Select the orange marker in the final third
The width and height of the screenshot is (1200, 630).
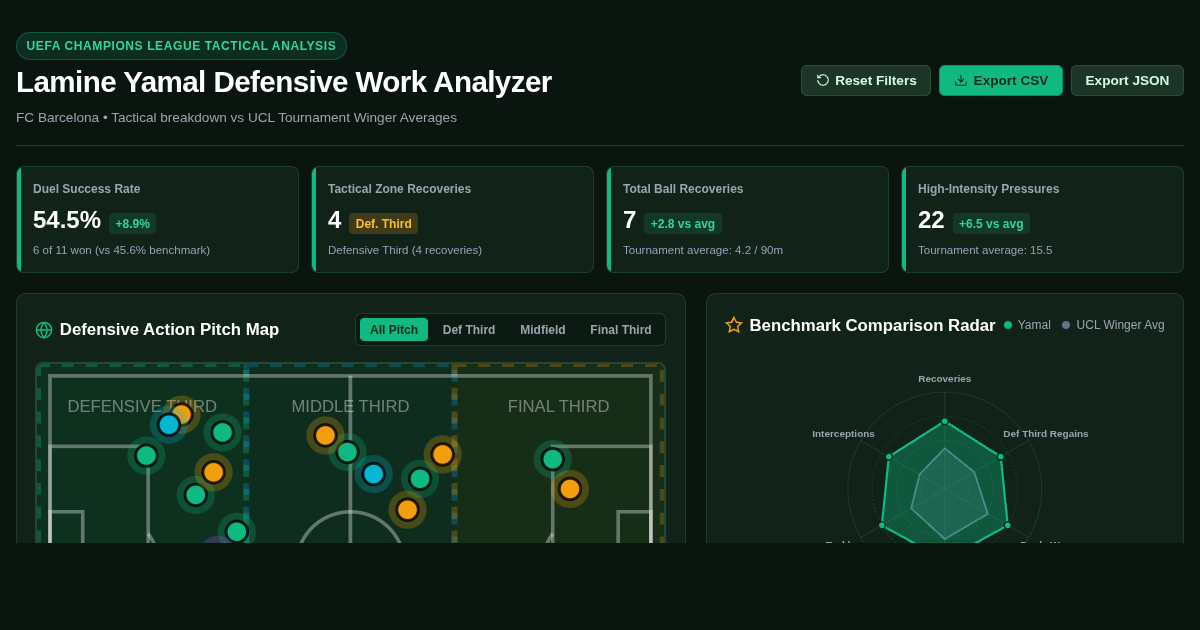point(570,489)
